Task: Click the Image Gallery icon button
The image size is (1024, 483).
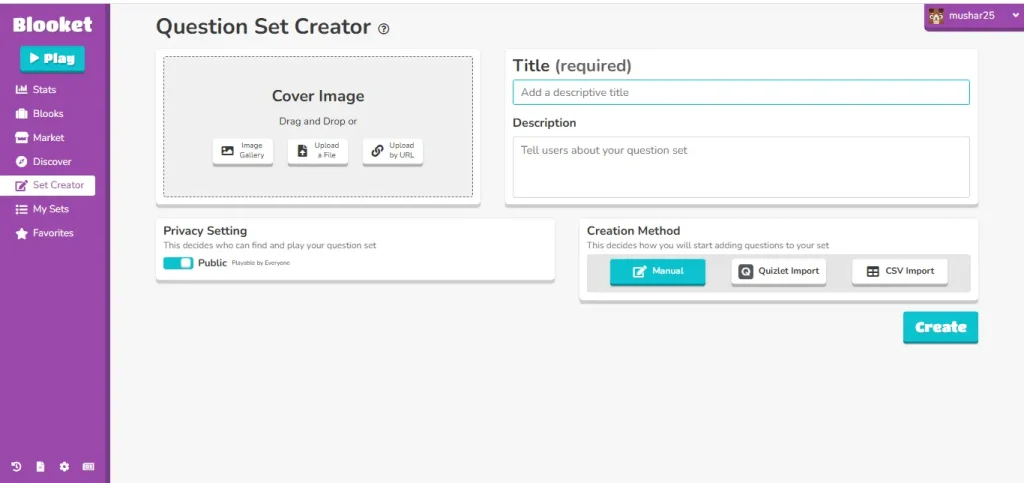Action: coord(243,151)
